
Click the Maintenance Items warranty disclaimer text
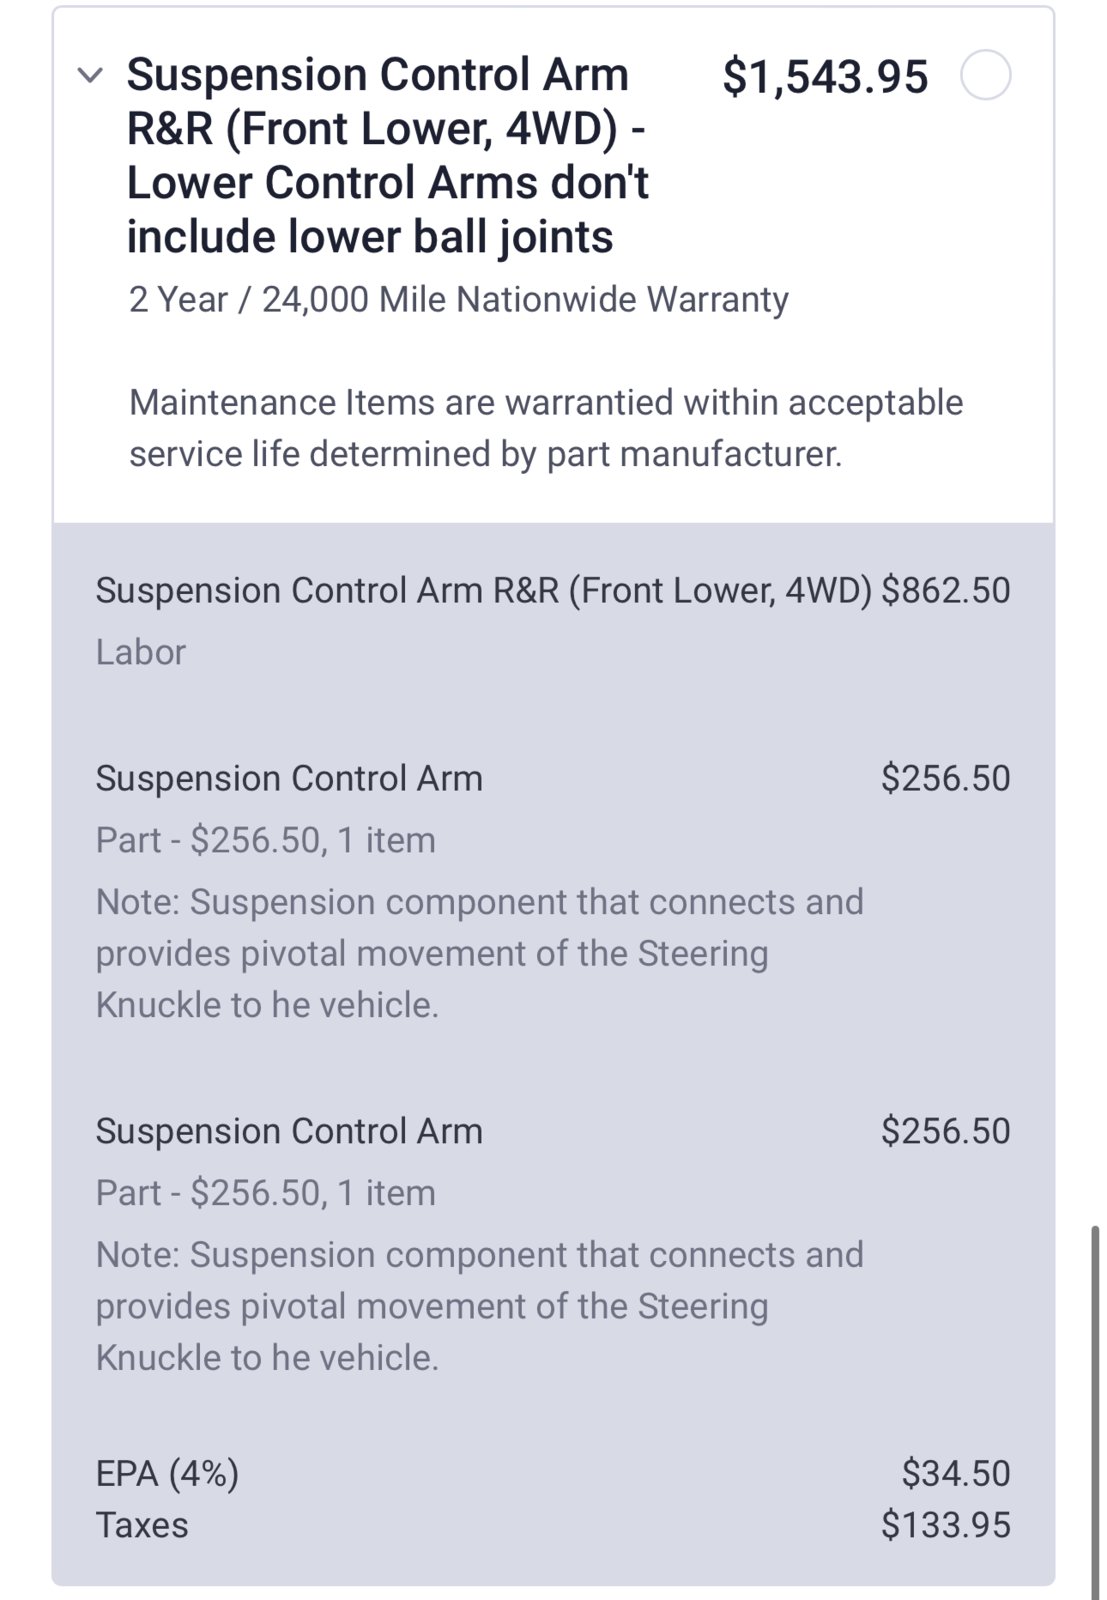[546, 428]
